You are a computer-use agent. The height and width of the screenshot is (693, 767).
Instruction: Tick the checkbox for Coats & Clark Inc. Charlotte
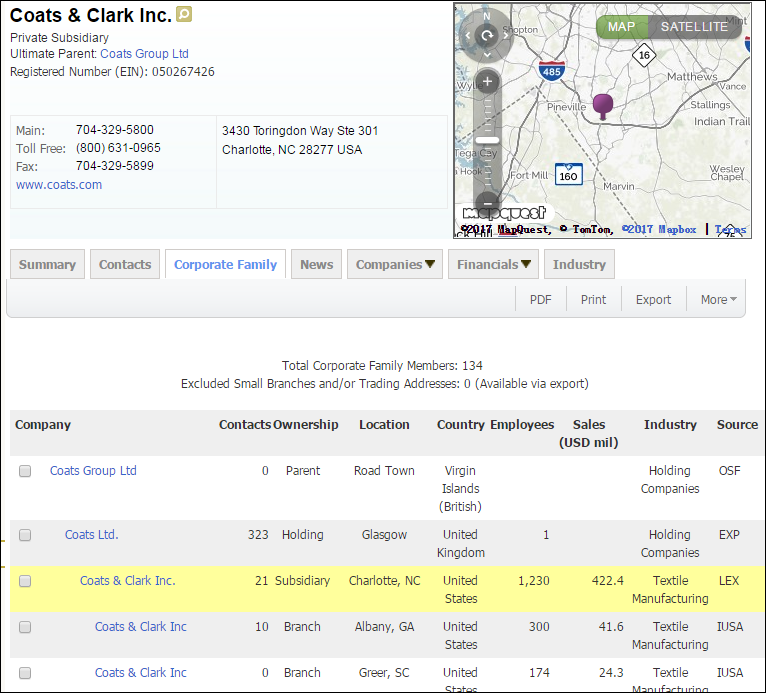click(x=25, y=581)
